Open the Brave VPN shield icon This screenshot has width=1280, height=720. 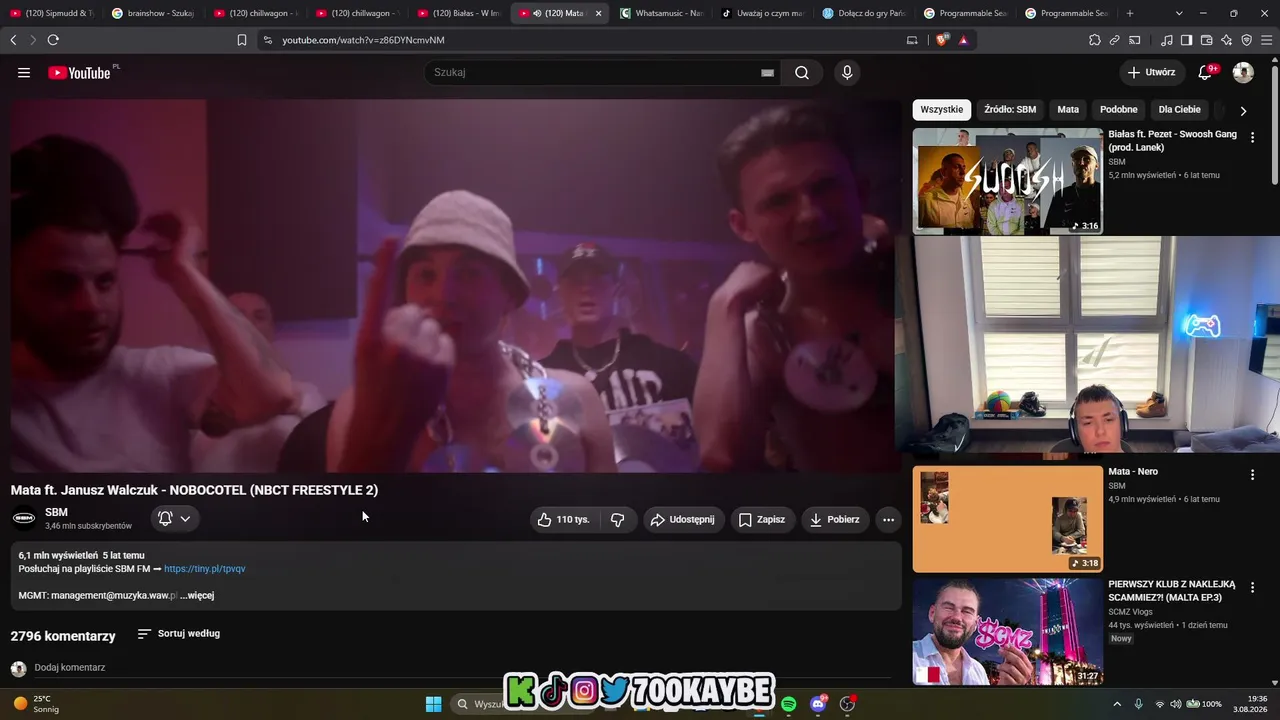pyautogui.click(x=1246, y=40)
